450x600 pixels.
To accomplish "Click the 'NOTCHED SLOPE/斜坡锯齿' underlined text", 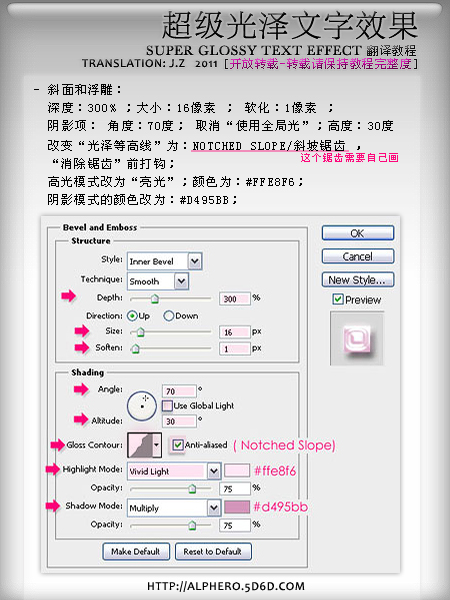I will click(269, 146).
